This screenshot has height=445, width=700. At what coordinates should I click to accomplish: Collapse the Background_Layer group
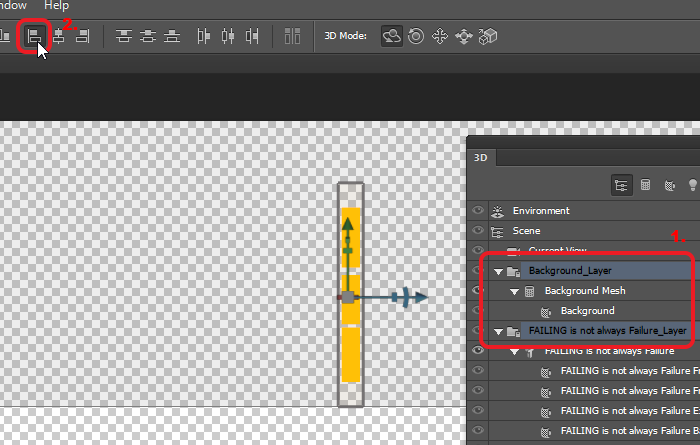tap(498, 271)
